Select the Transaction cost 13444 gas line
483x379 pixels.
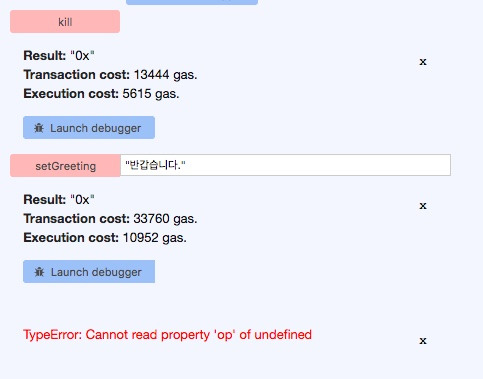tap(110, 75)
